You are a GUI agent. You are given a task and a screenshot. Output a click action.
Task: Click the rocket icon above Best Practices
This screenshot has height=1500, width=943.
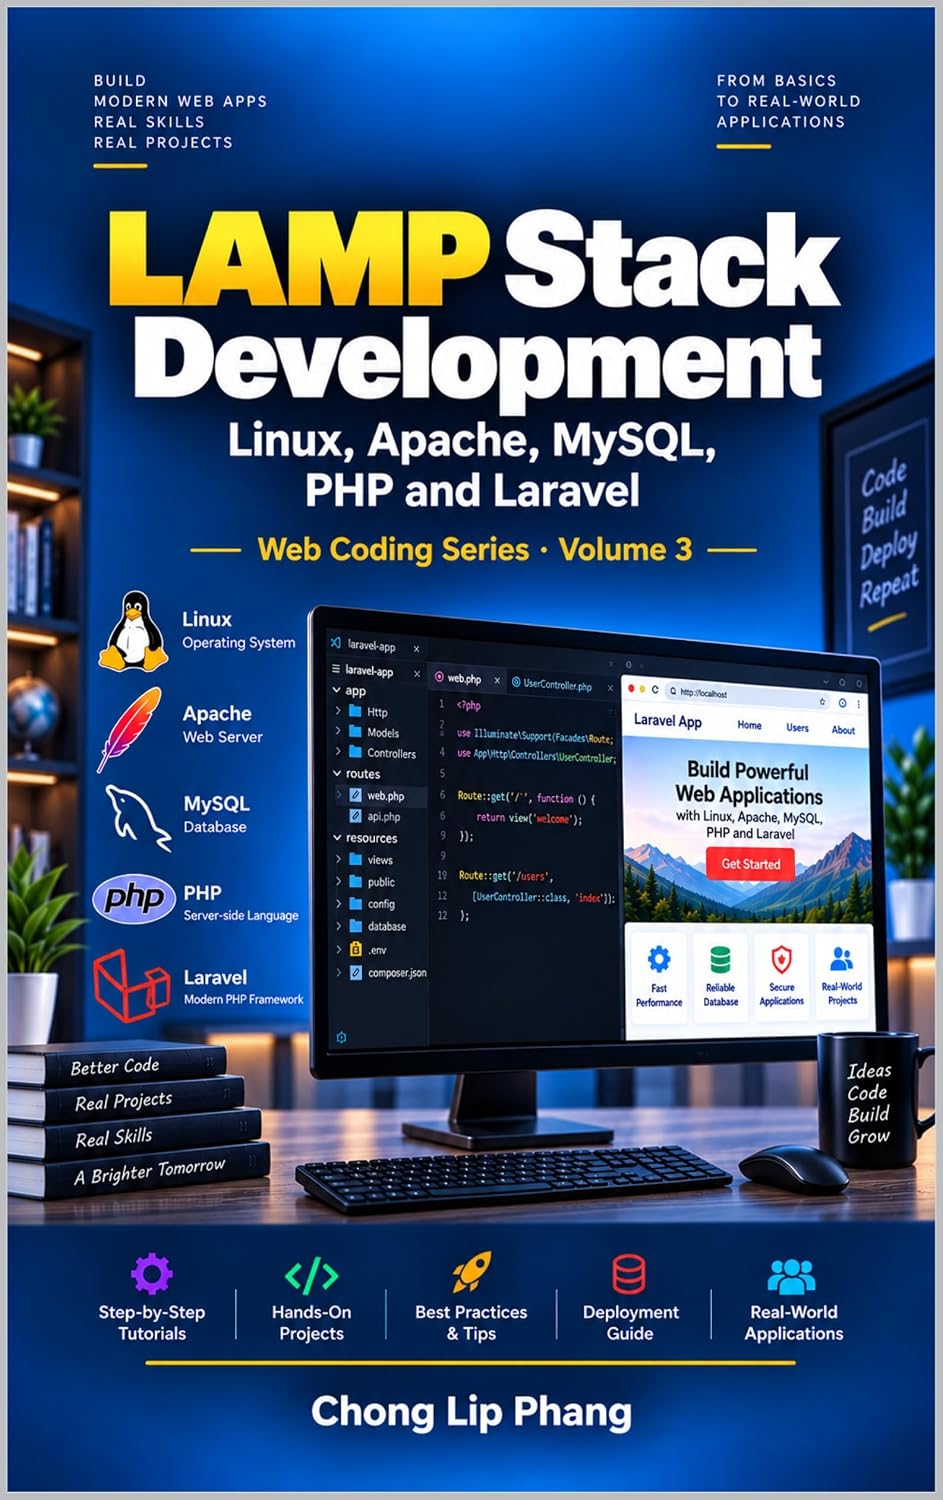[x=471, y=1272]
